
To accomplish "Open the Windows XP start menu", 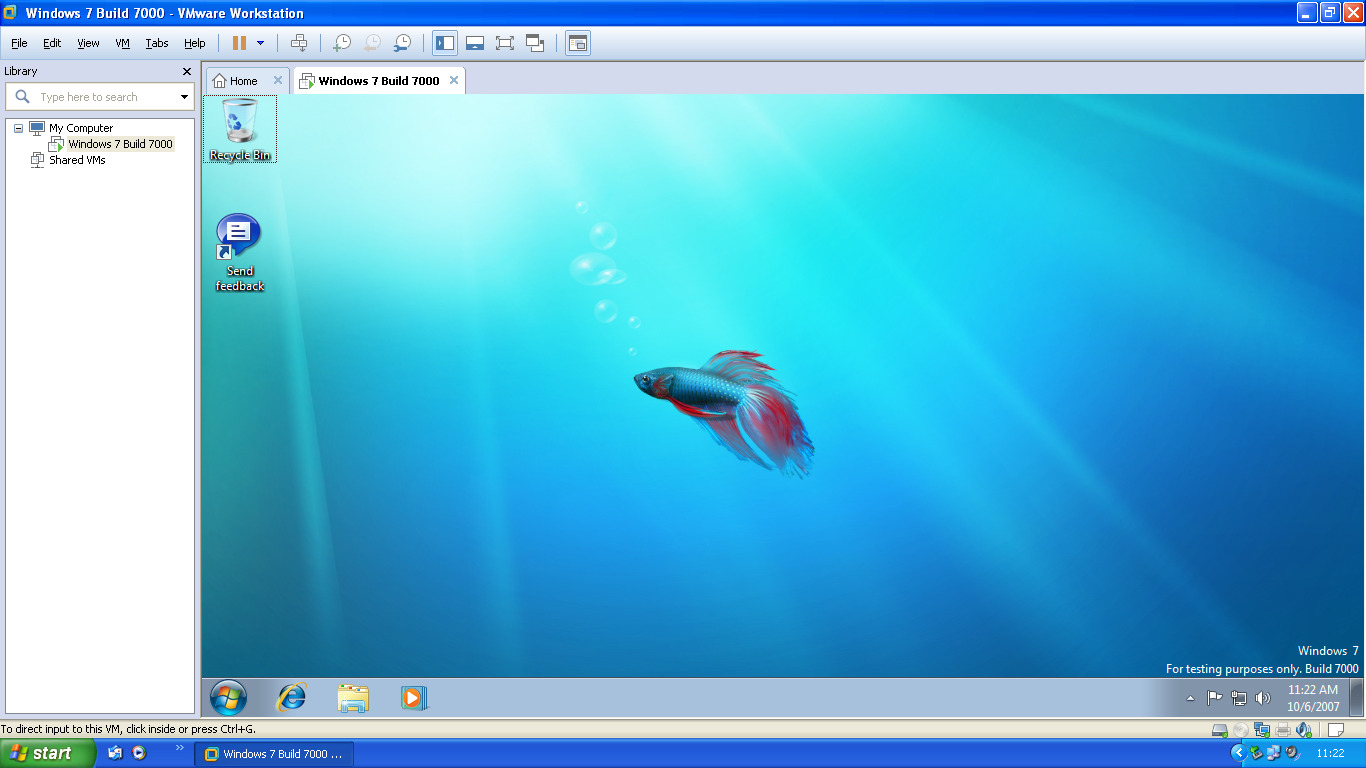I will (x=47, y=754).
